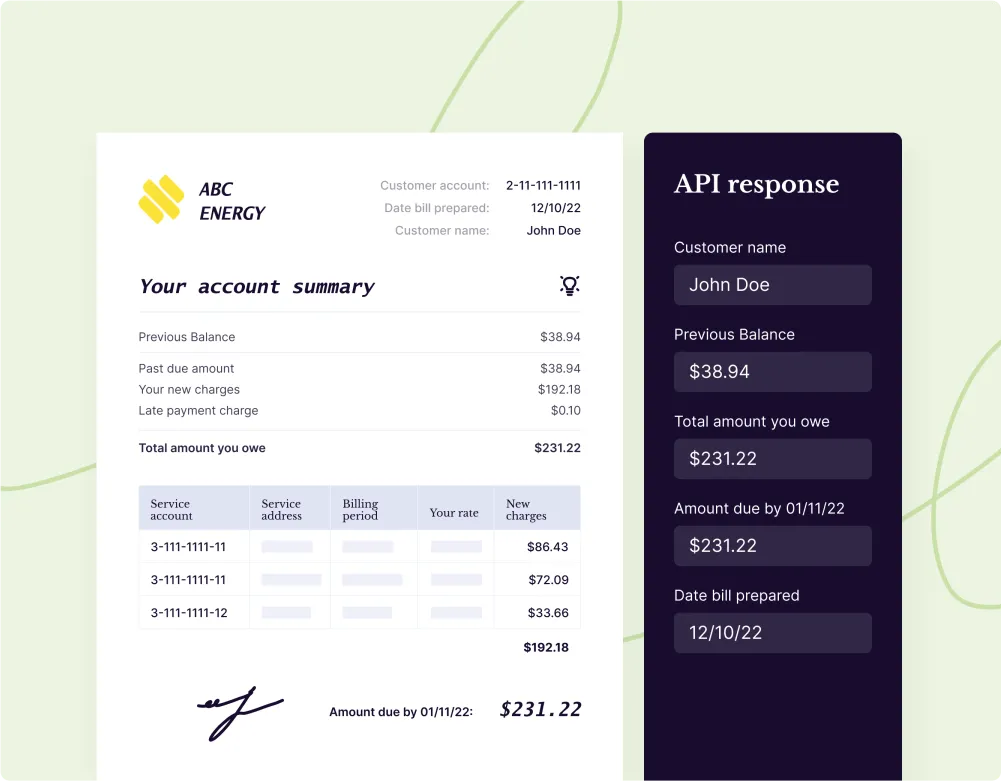Click the italic $231.22 amount due total
This screenshot has width=1002, height=781.
pos(540,709)
